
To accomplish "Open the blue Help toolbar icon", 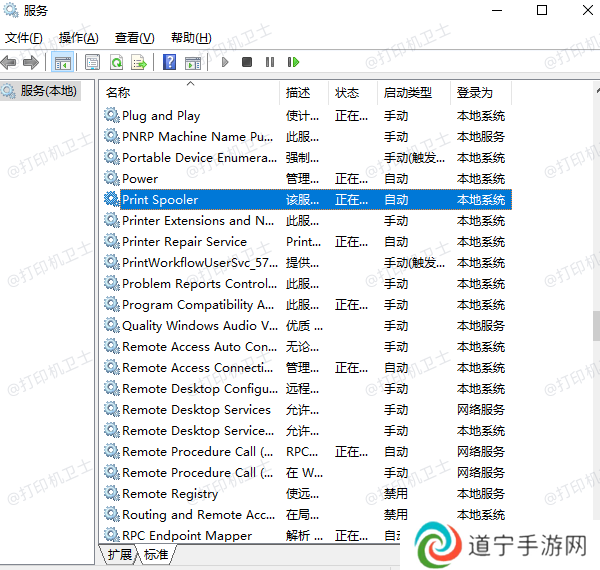I will [169, 62].
